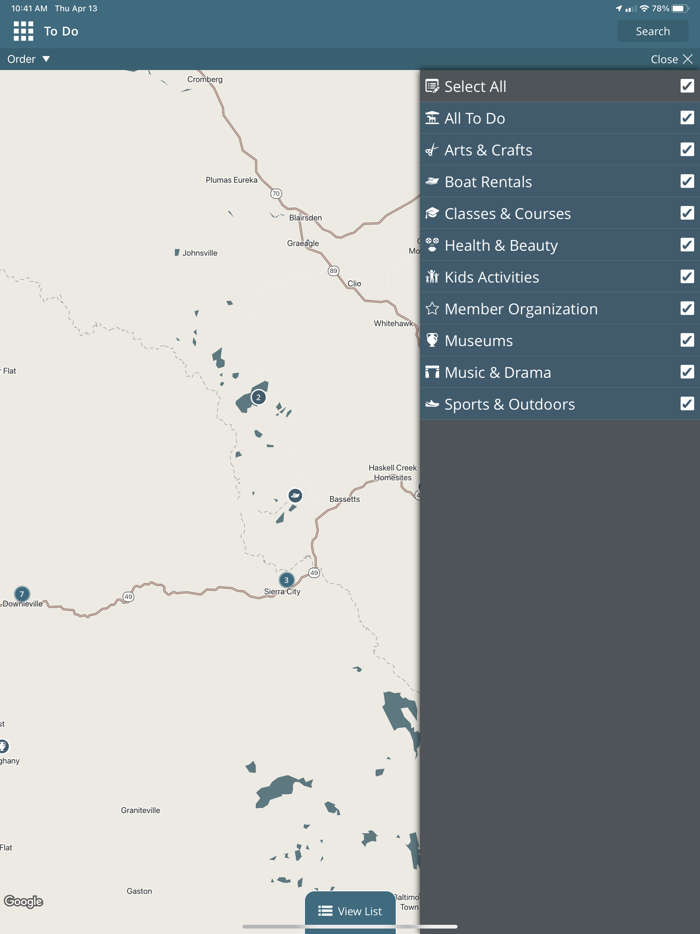Click the Arts & Crafts scissors icon

432,150
